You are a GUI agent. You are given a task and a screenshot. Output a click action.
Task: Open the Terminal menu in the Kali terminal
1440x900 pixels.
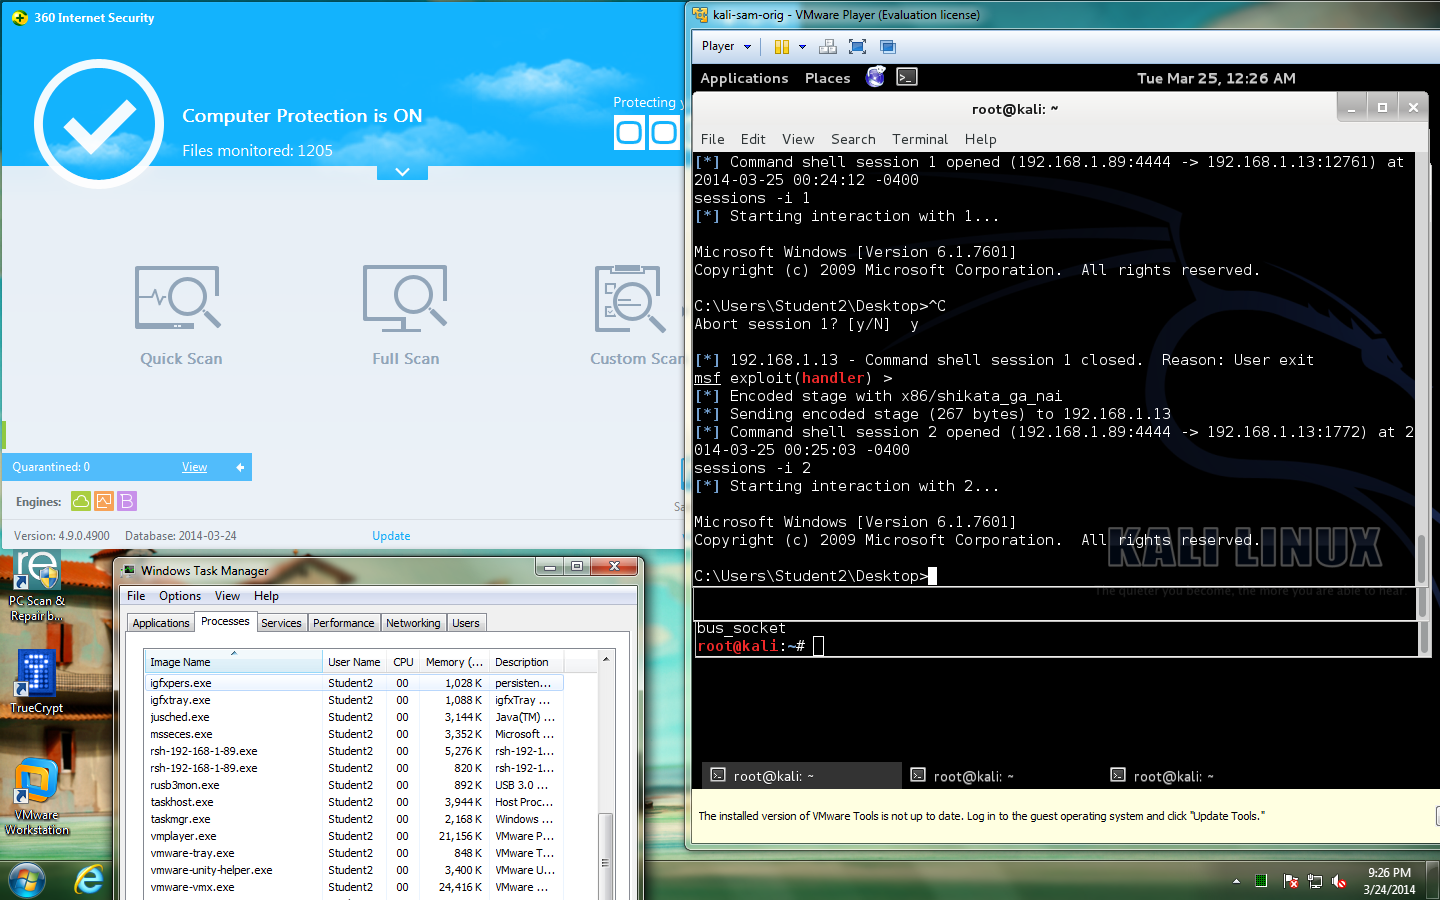tap(920, 139)
